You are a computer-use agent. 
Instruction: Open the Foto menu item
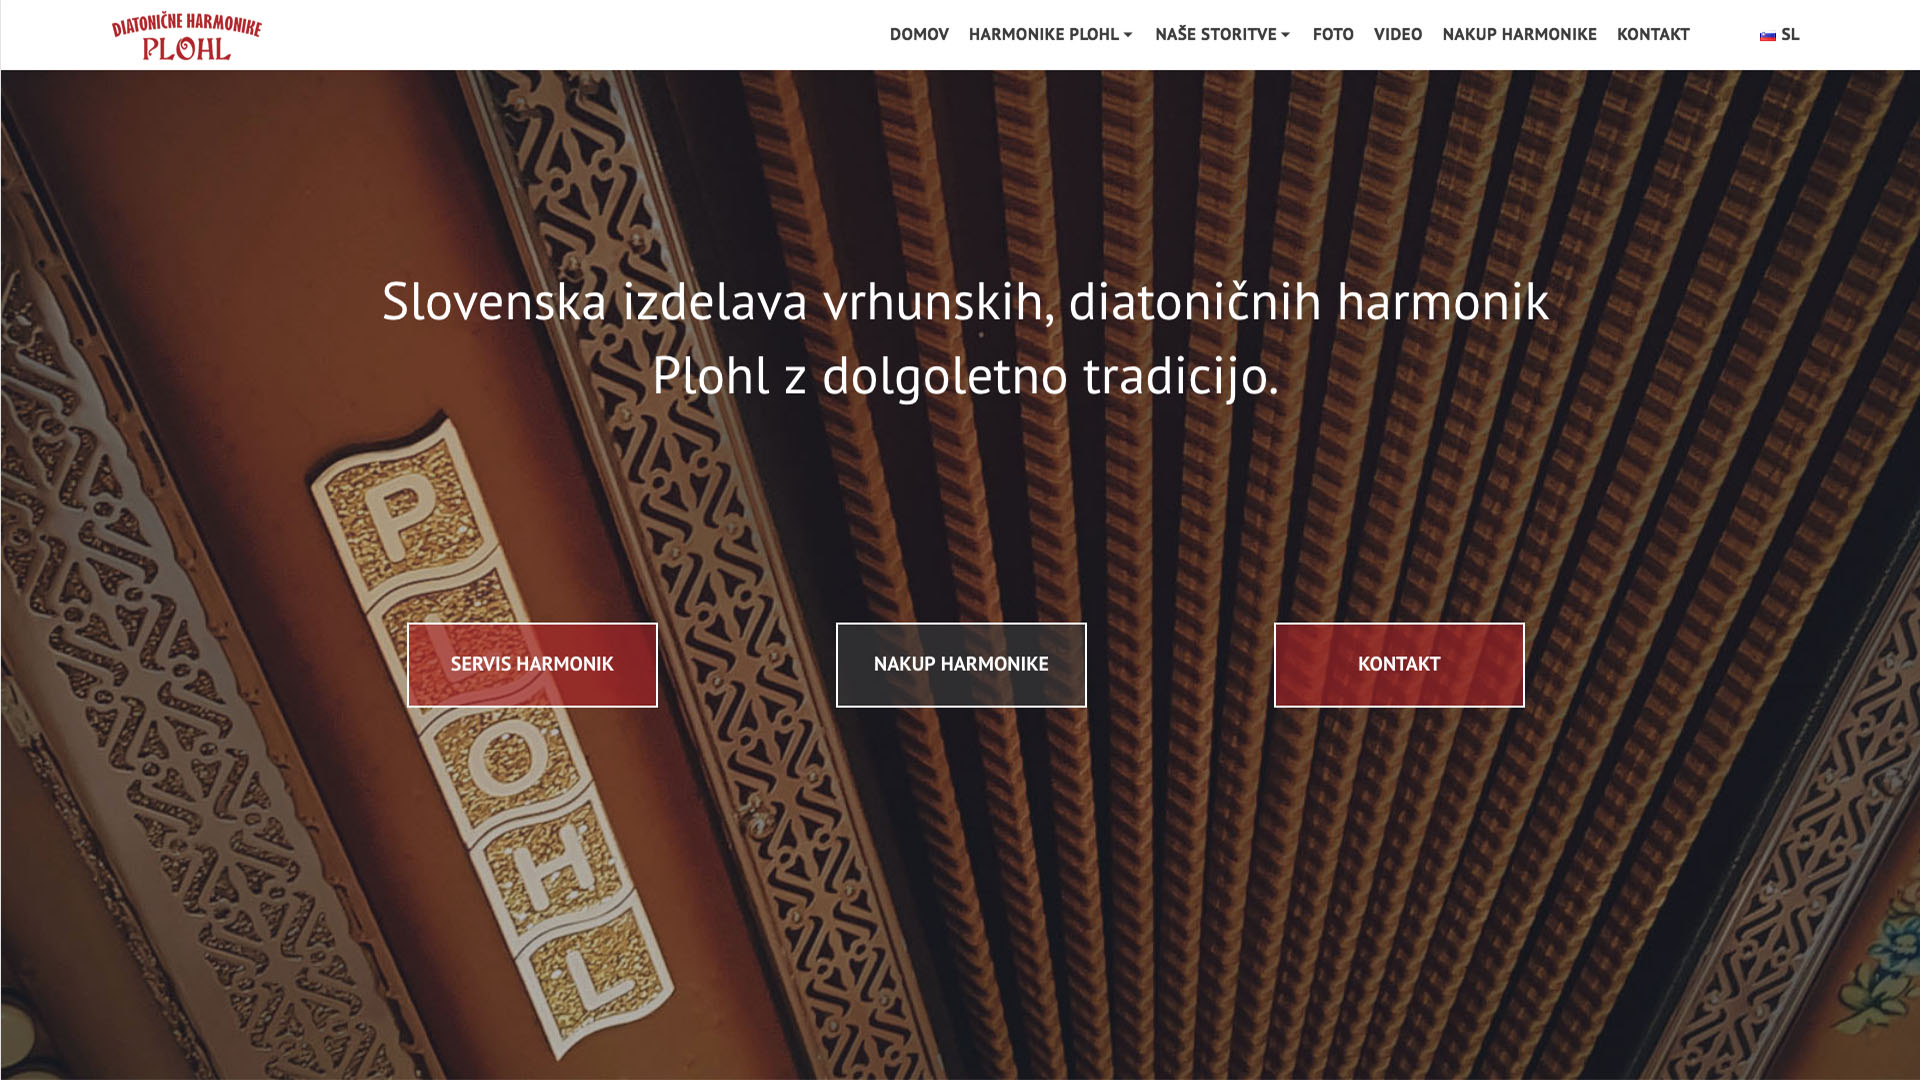(1333, 34)
